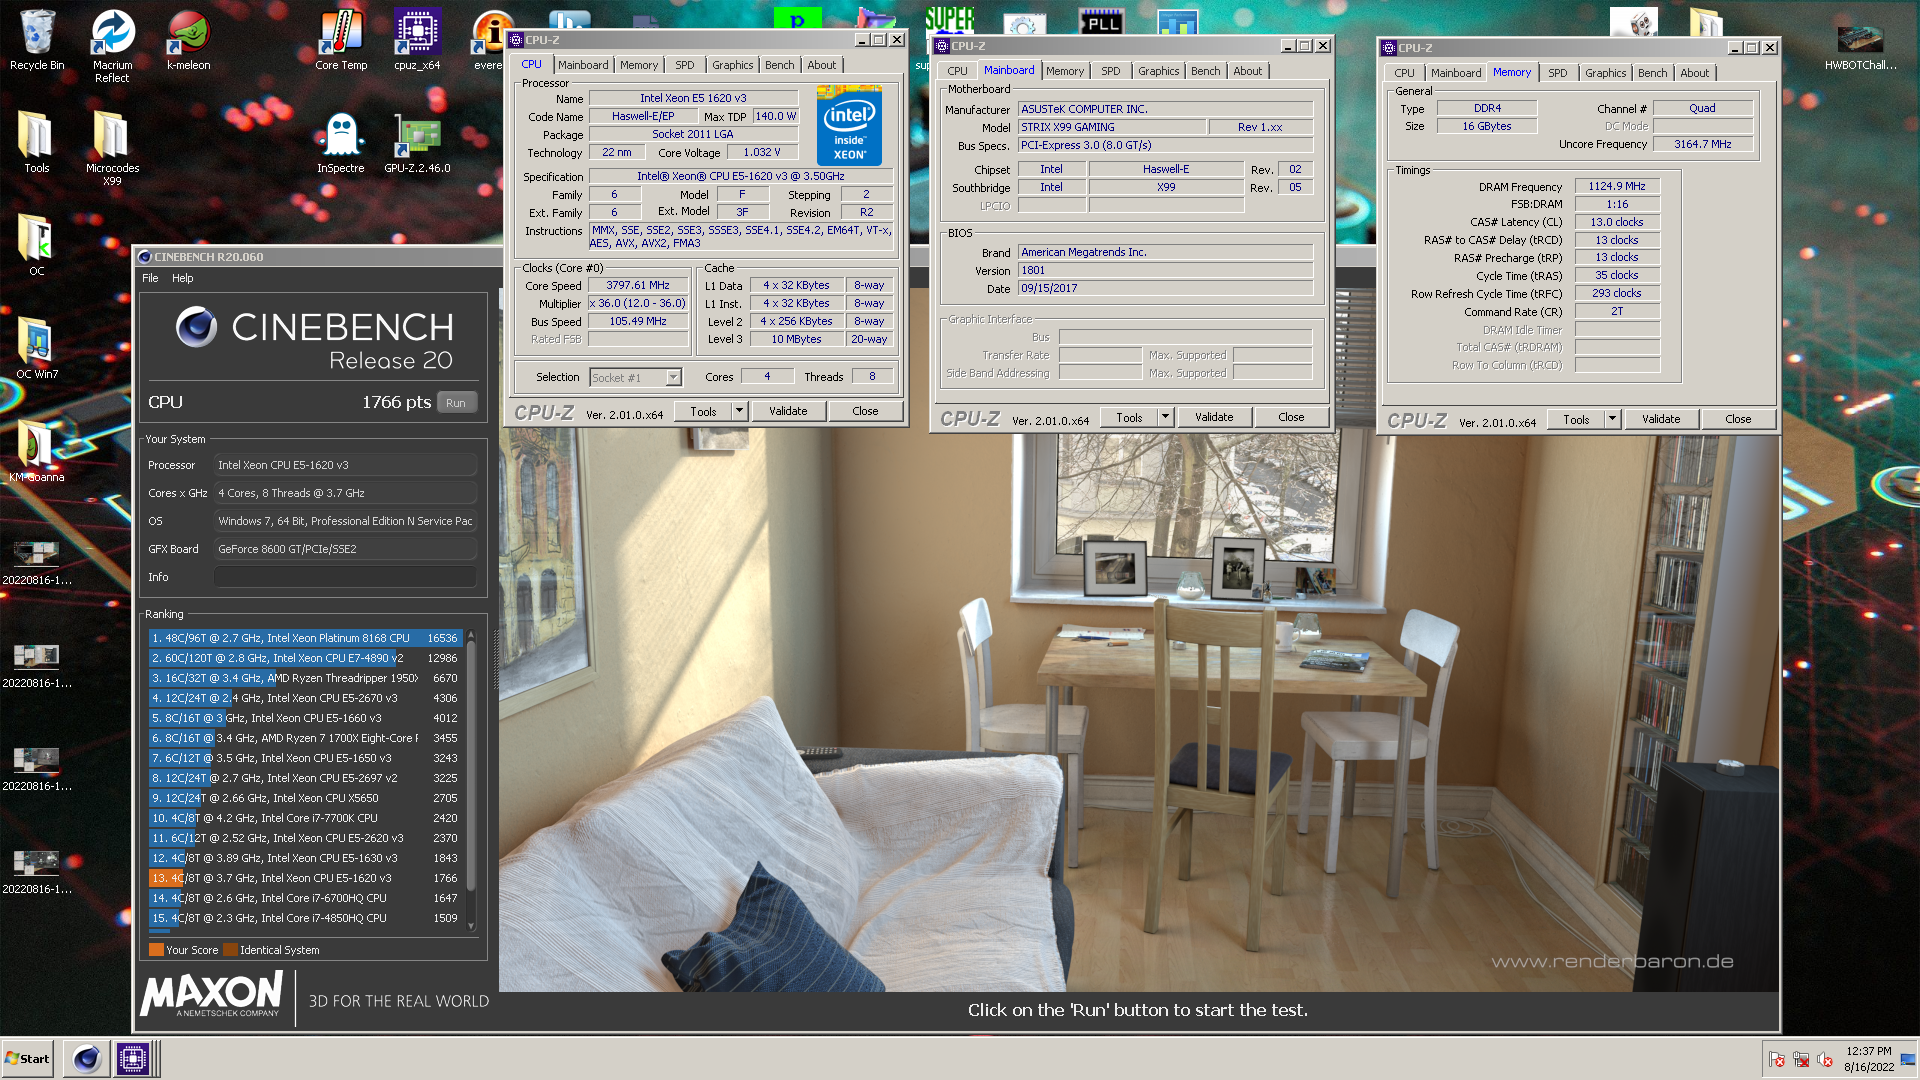Open the Help menu in Cinebench
The image size is (1920, 1080).
[x=183, y=278]
